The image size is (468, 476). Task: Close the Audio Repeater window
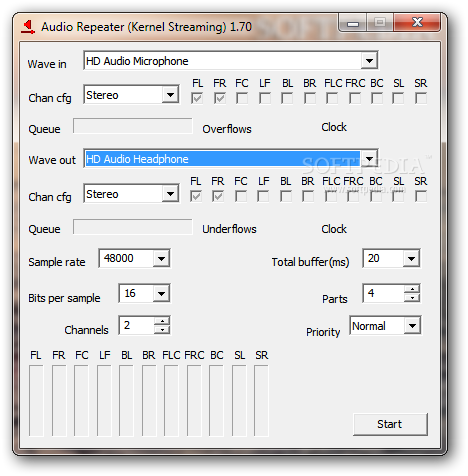coord(417,22)
